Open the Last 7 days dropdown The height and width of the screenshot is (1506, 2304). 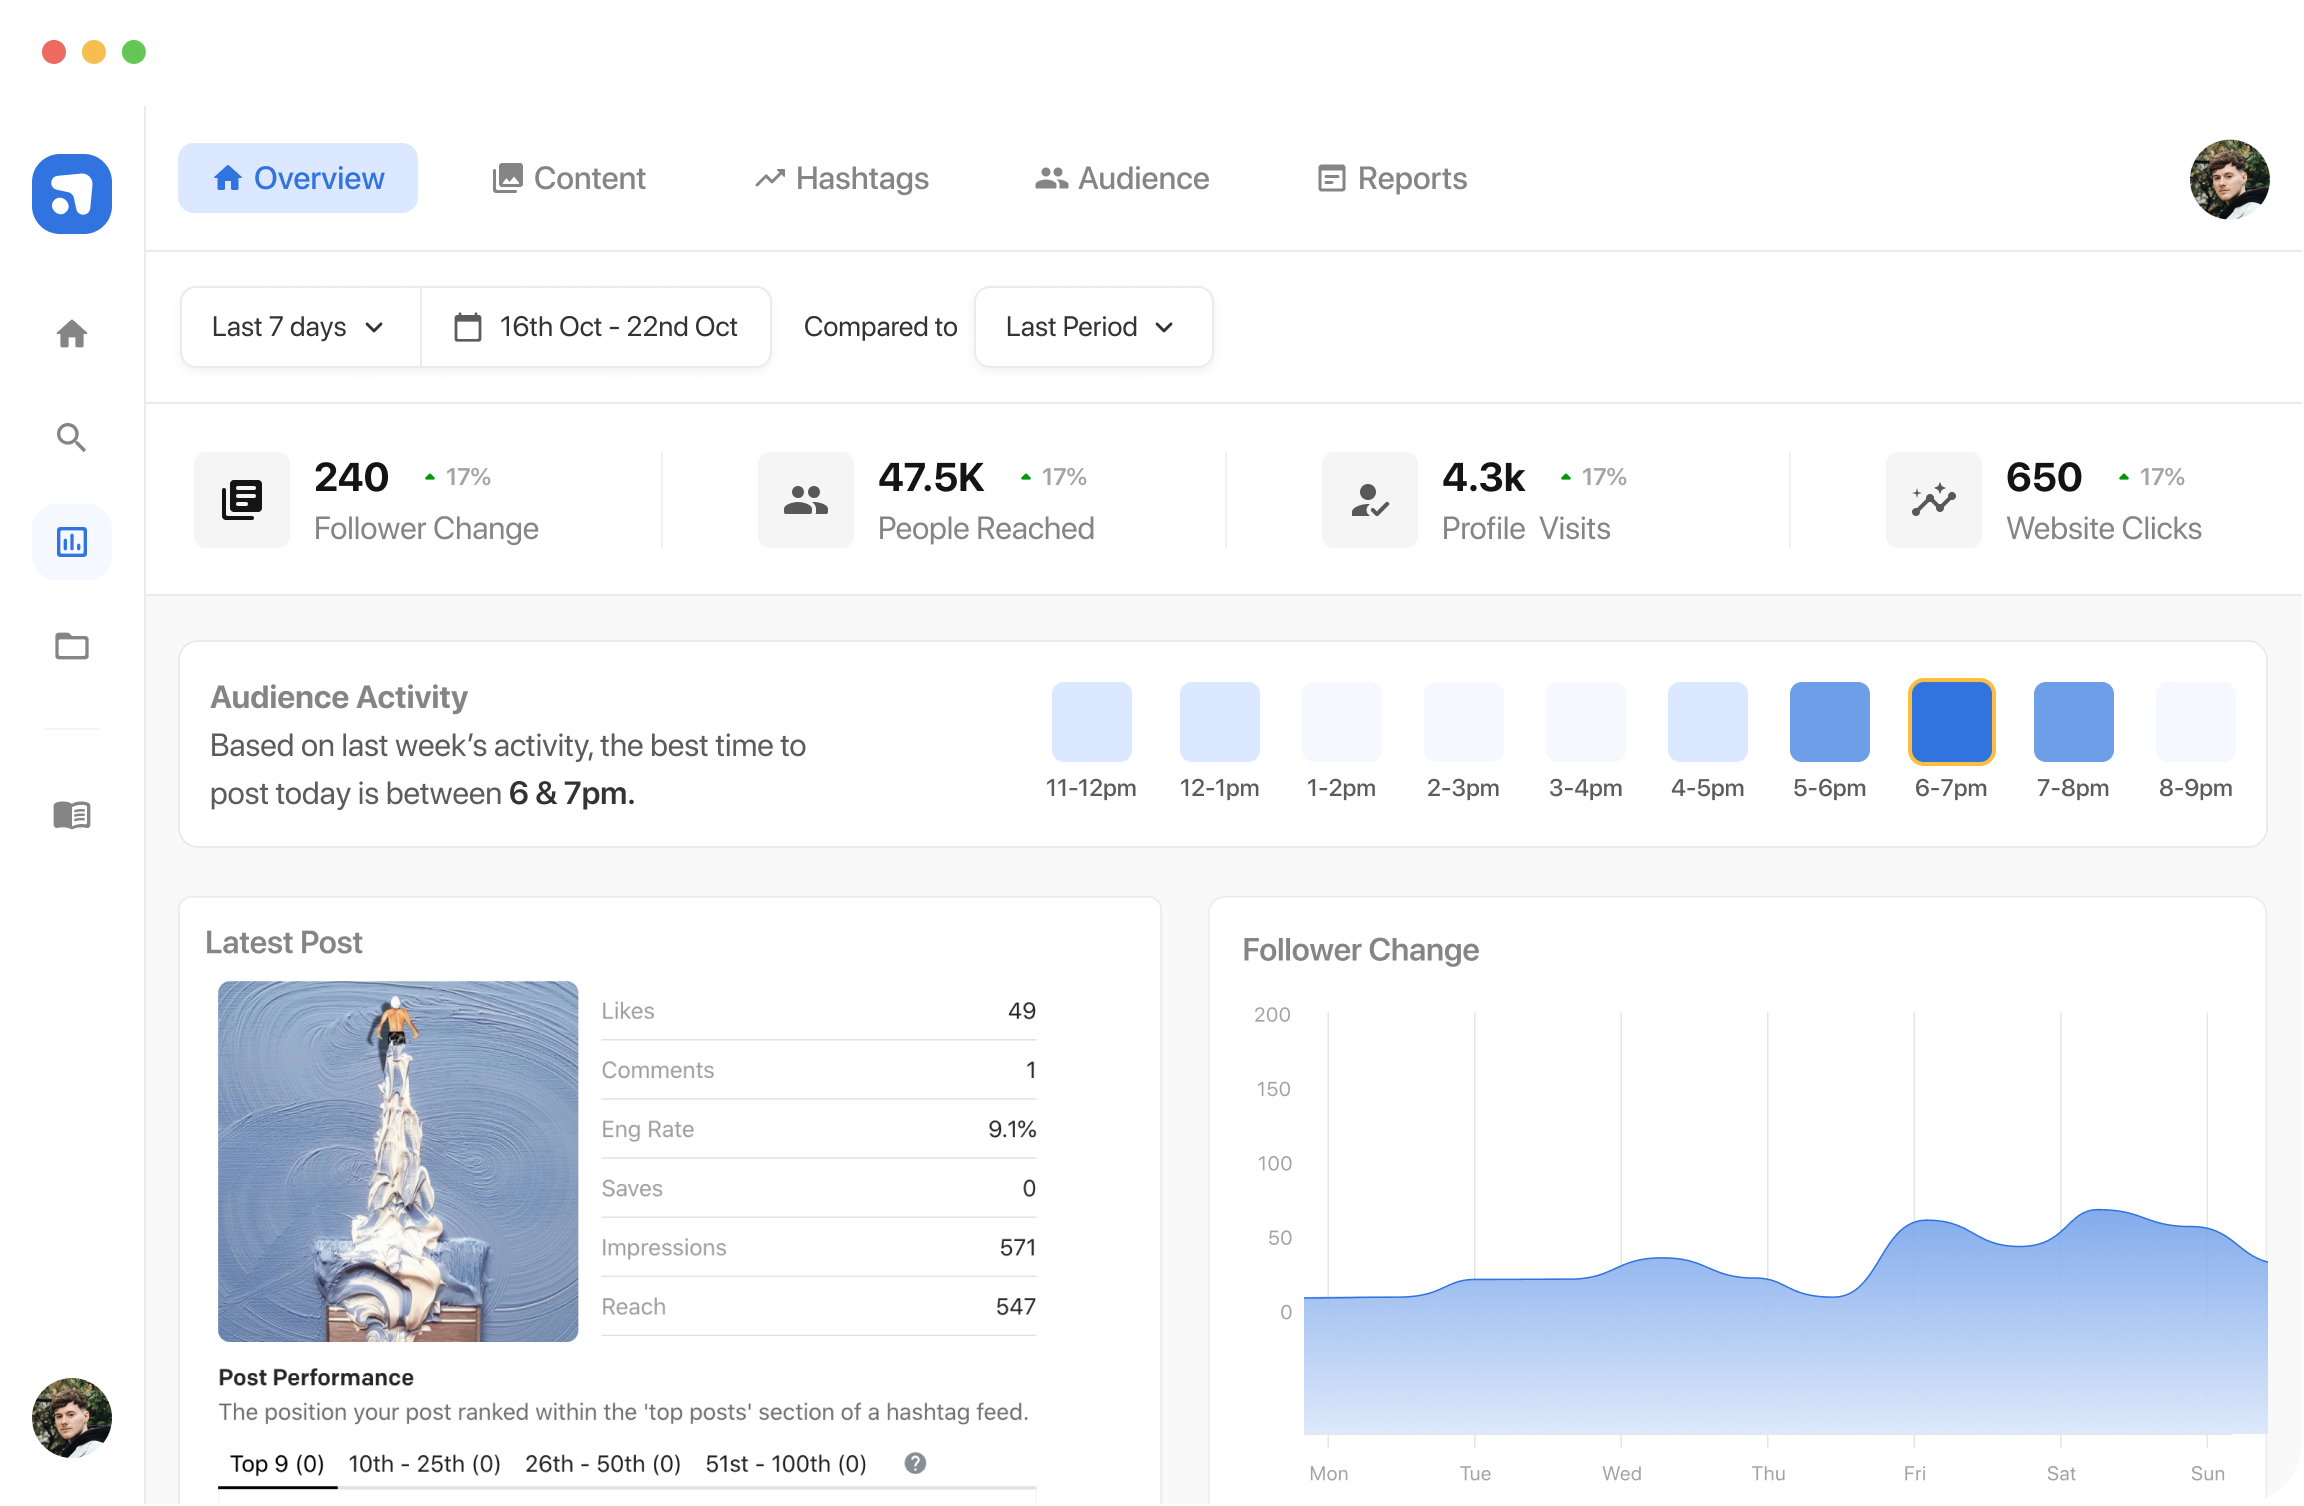coord(299,326)
